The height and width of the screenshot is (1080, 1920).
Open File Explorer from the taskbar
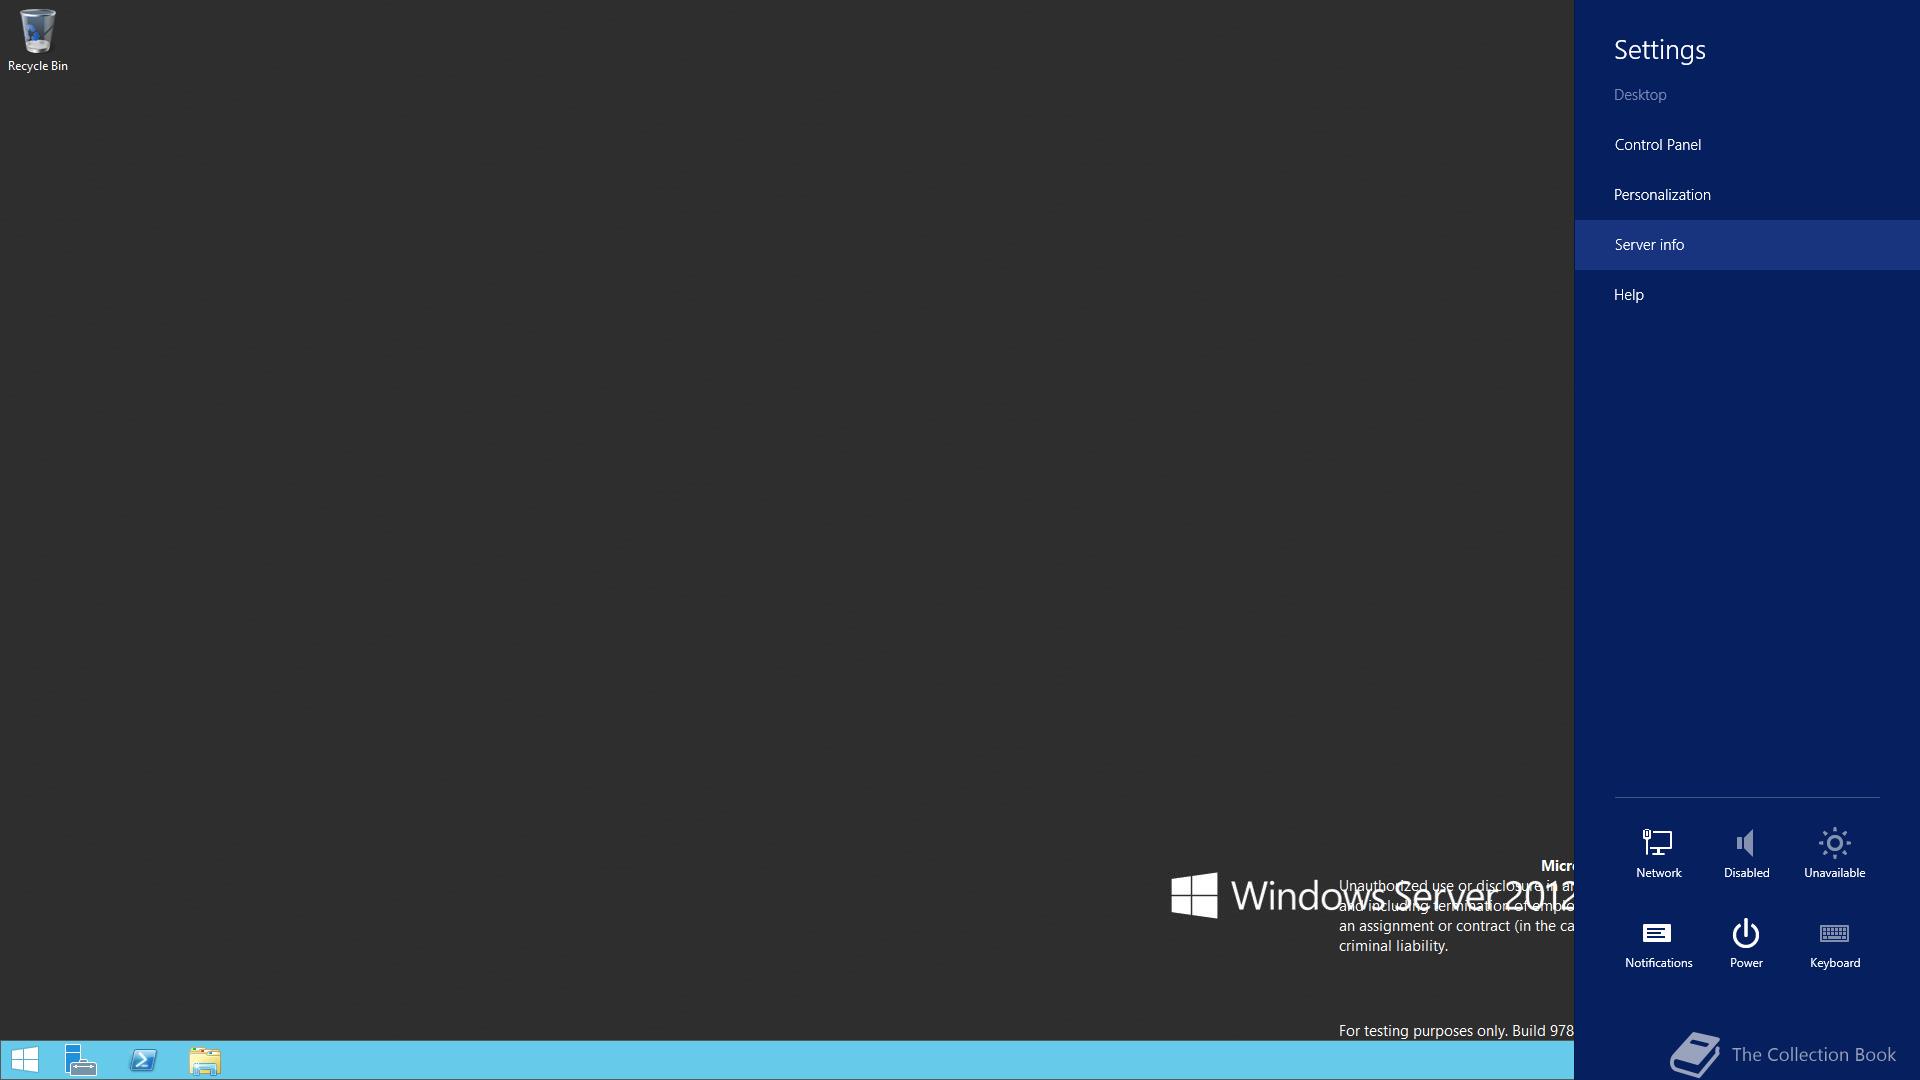click(x=205, y=1060)
